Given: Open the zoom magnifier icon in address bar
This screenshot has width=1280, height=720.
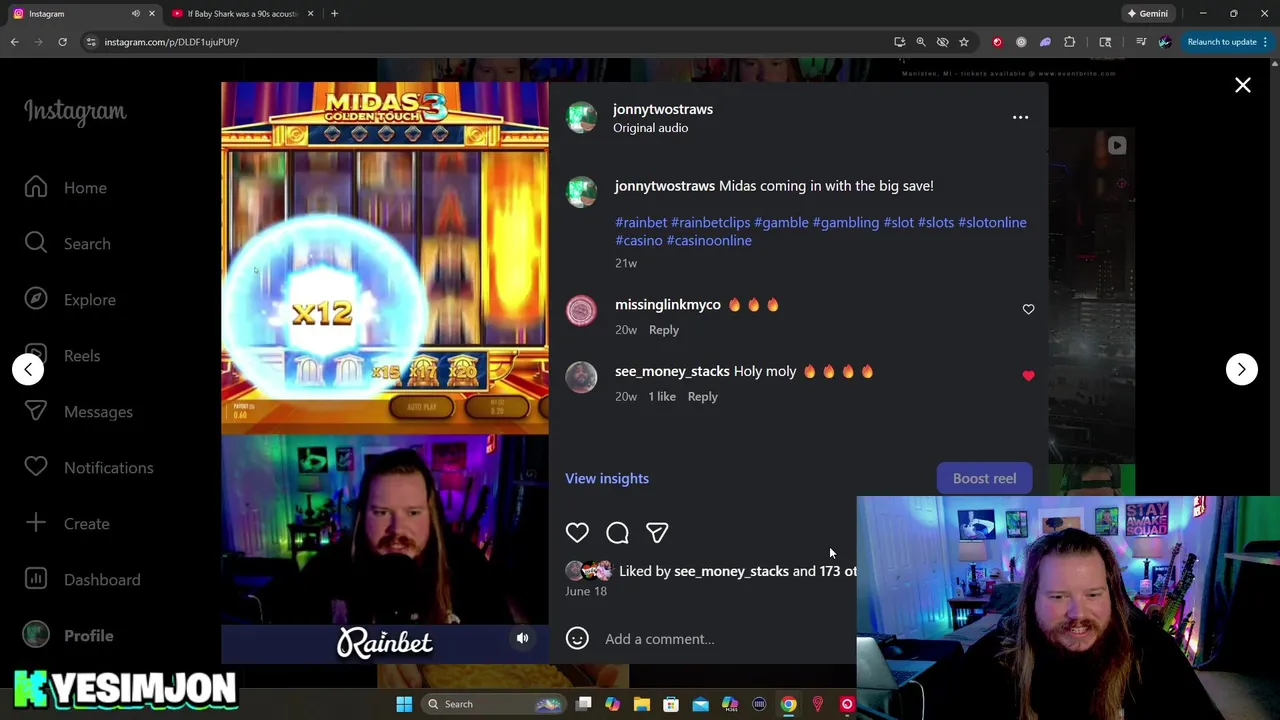Looking at the screenshot, I should coord(921,42).
